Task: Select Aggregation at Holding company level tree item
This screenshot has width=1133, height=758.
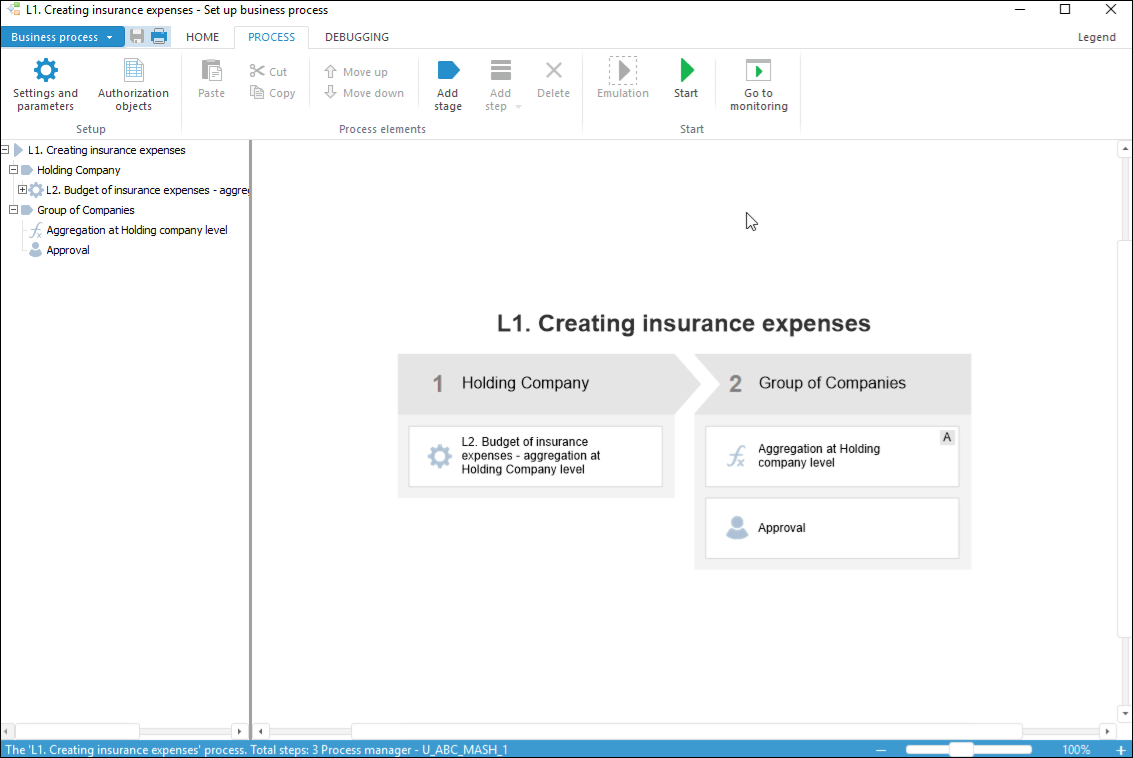Action: pyautogui.click(x=136, y=230)
